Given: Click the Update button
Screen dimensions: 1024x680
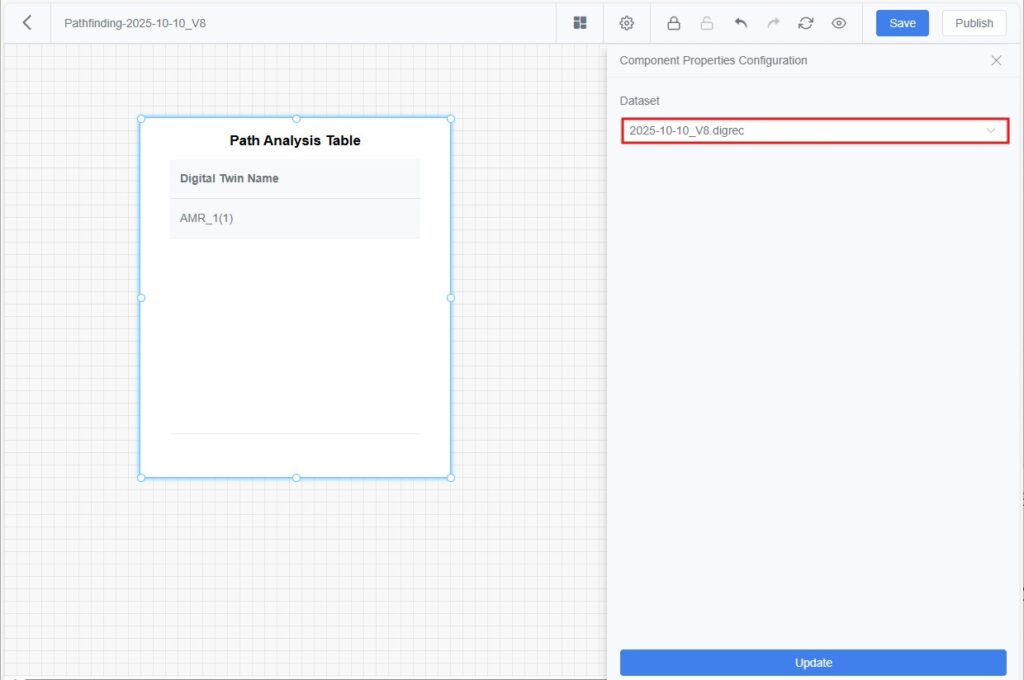Looking at the screenshot, I should tap(813, 662).
